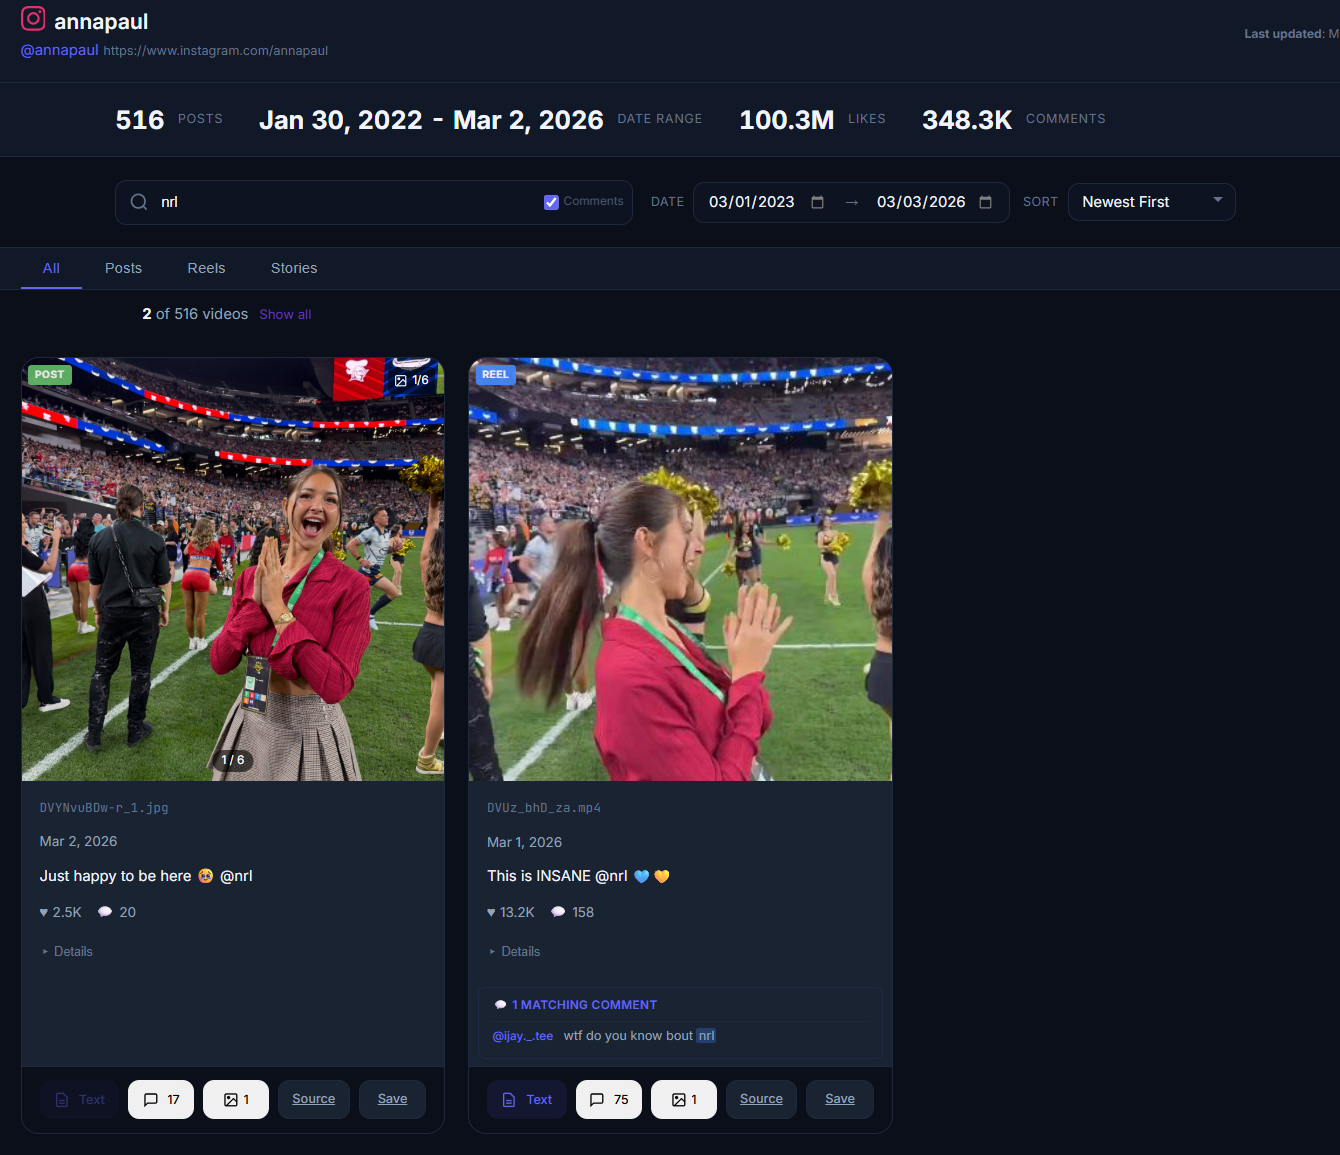Image resolution: width=1340 pixels, height=1155 pixels.
Task: Open images button on the first post card
Action: tap(236, 1099)
